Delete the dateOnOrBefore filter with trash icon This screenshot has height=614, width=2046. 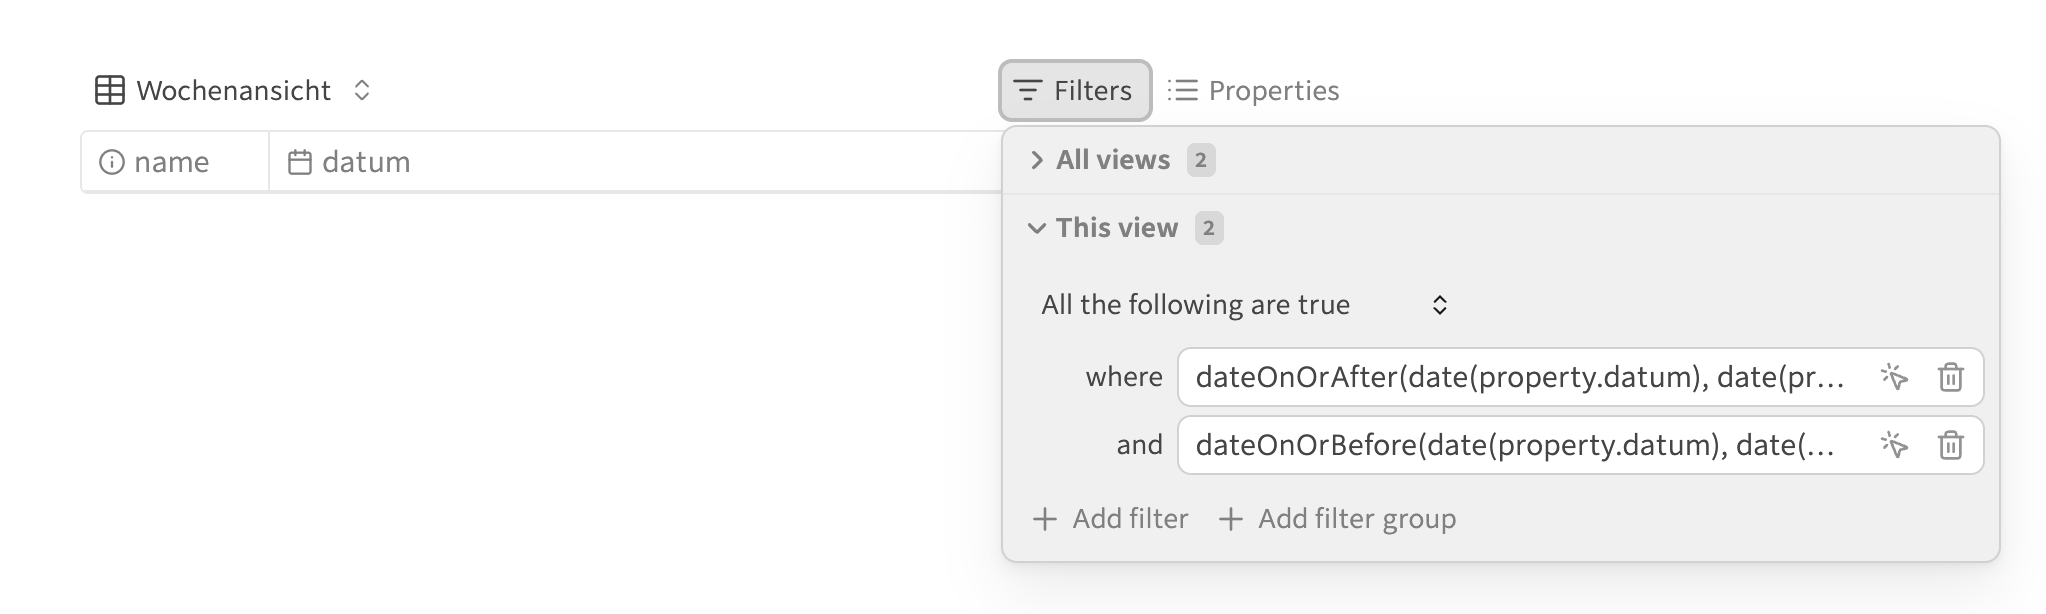pyautogui.click(x=1951, y=445)
